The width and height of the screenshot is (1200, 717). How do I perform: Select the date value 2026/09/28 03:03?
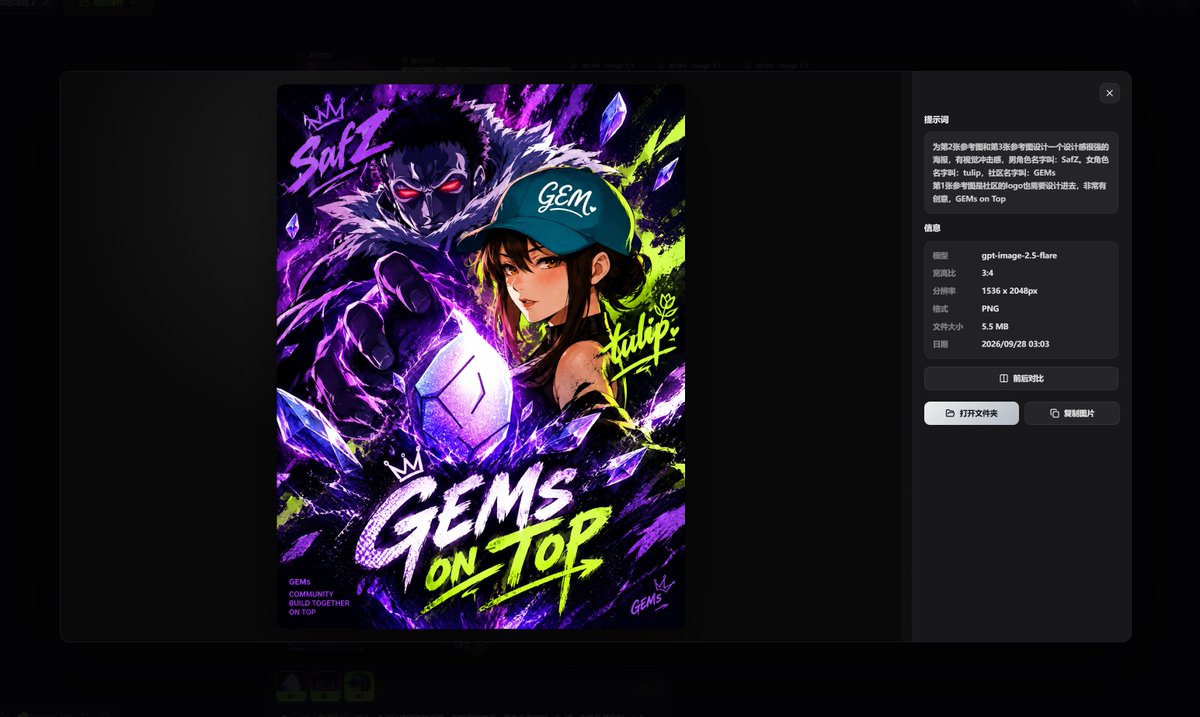click(1015, 345)
